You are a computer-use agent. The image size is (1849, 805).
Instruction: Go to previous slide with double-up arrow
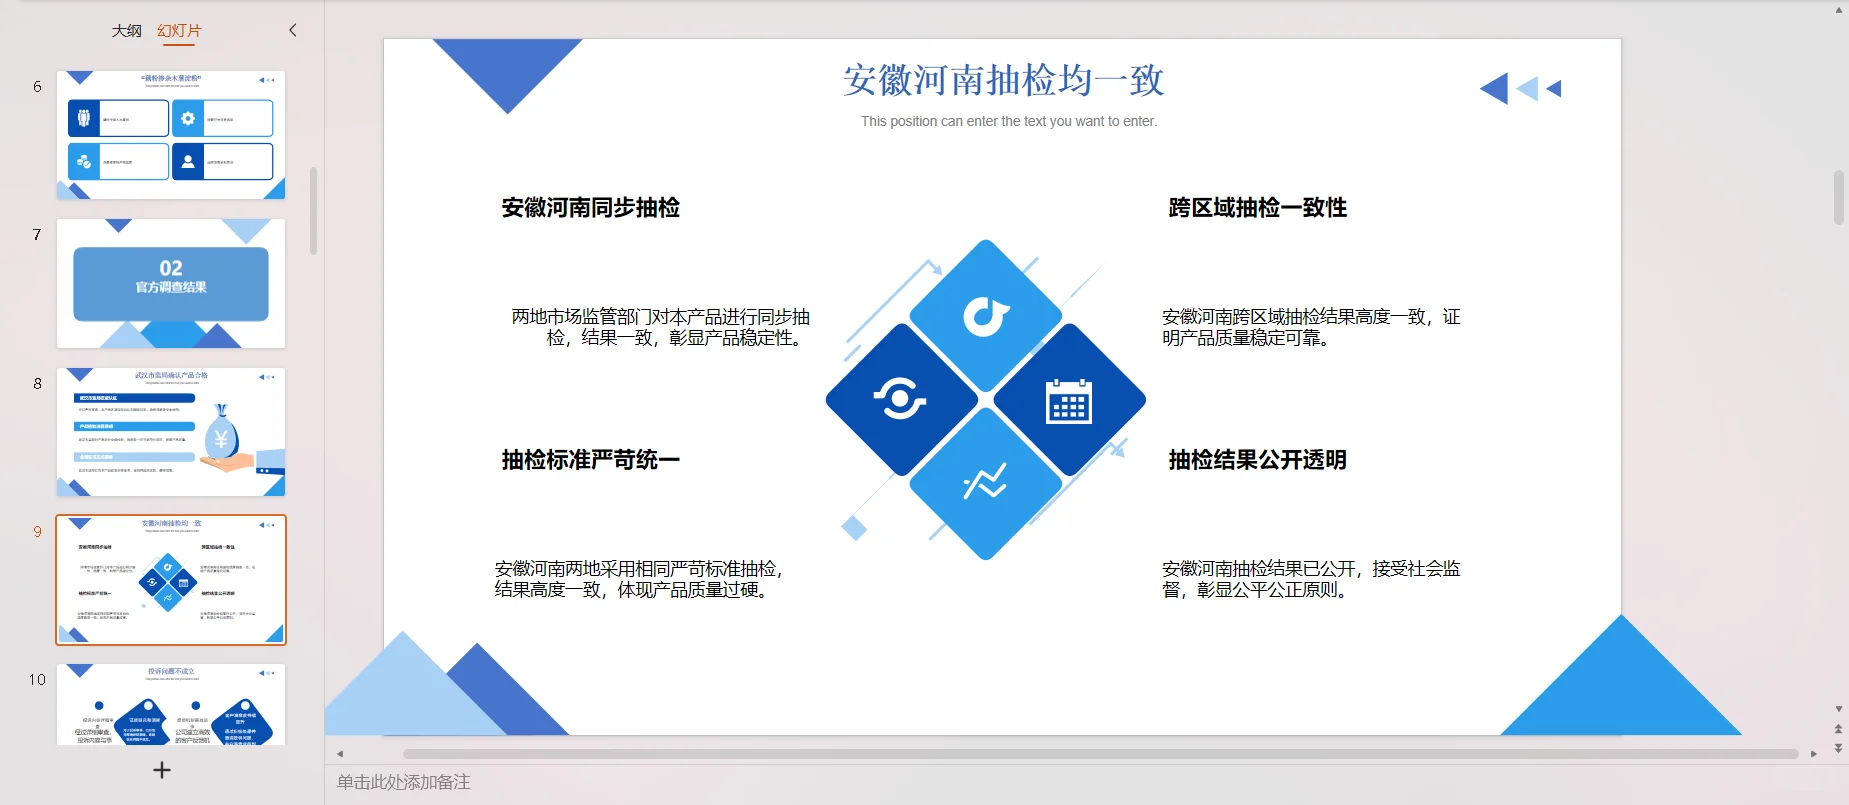[x=1838, y=729]
